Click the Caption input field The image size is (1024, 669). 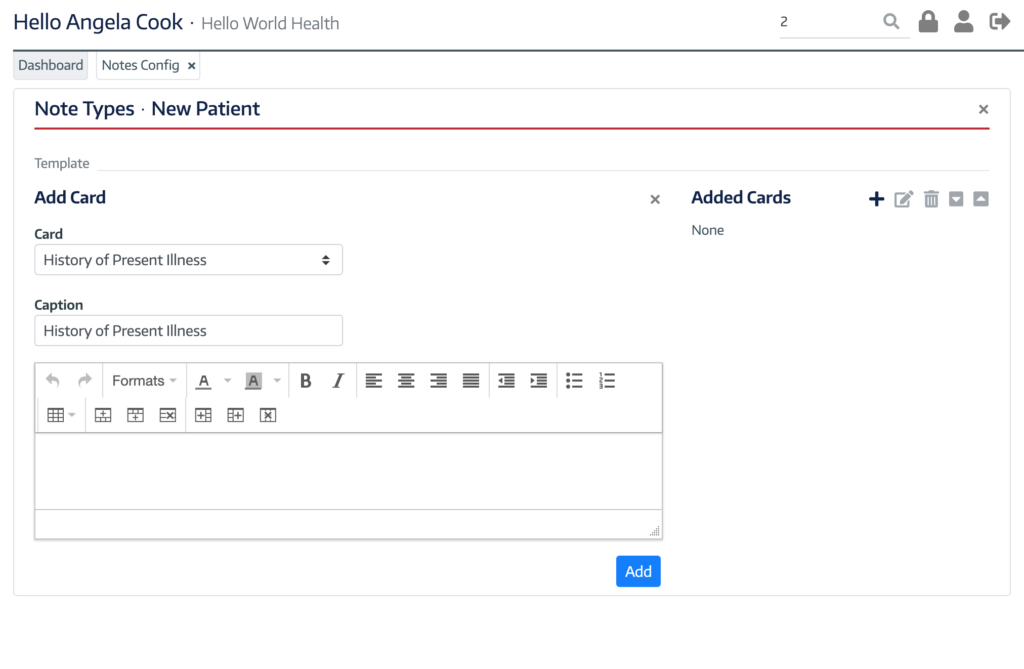coord(188,331)
